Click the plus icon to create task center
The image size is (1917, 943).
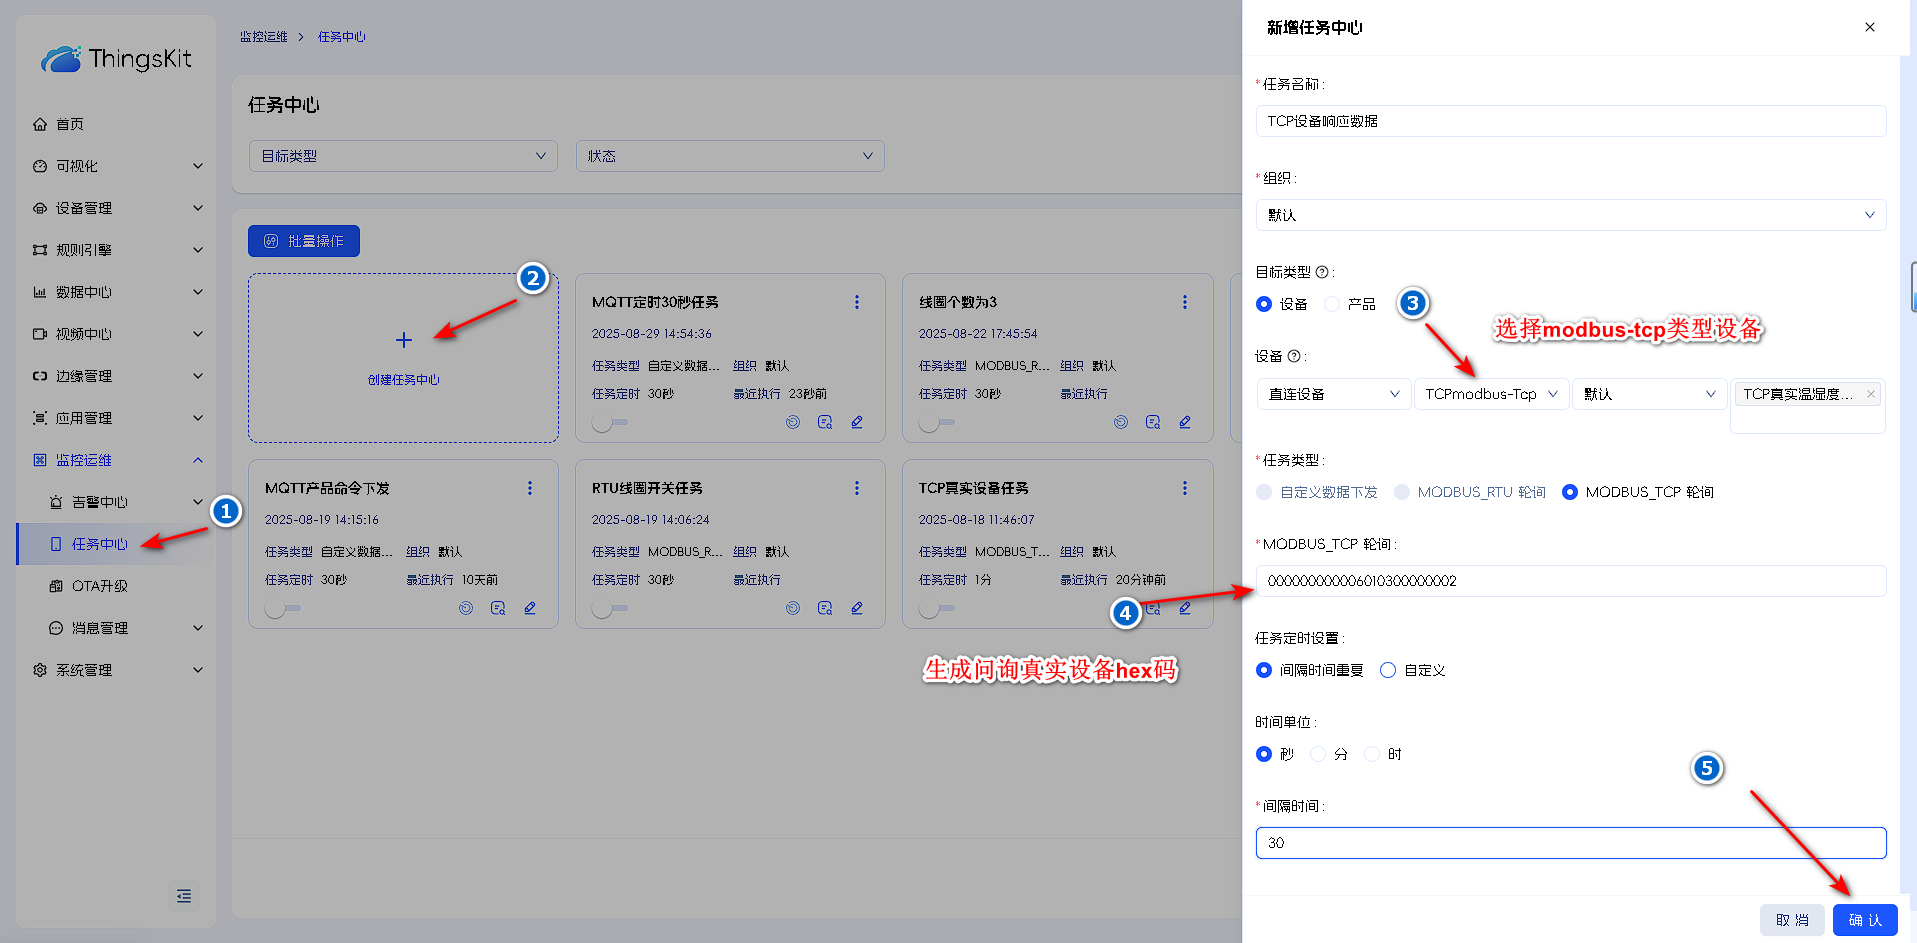tap(403, 340)
